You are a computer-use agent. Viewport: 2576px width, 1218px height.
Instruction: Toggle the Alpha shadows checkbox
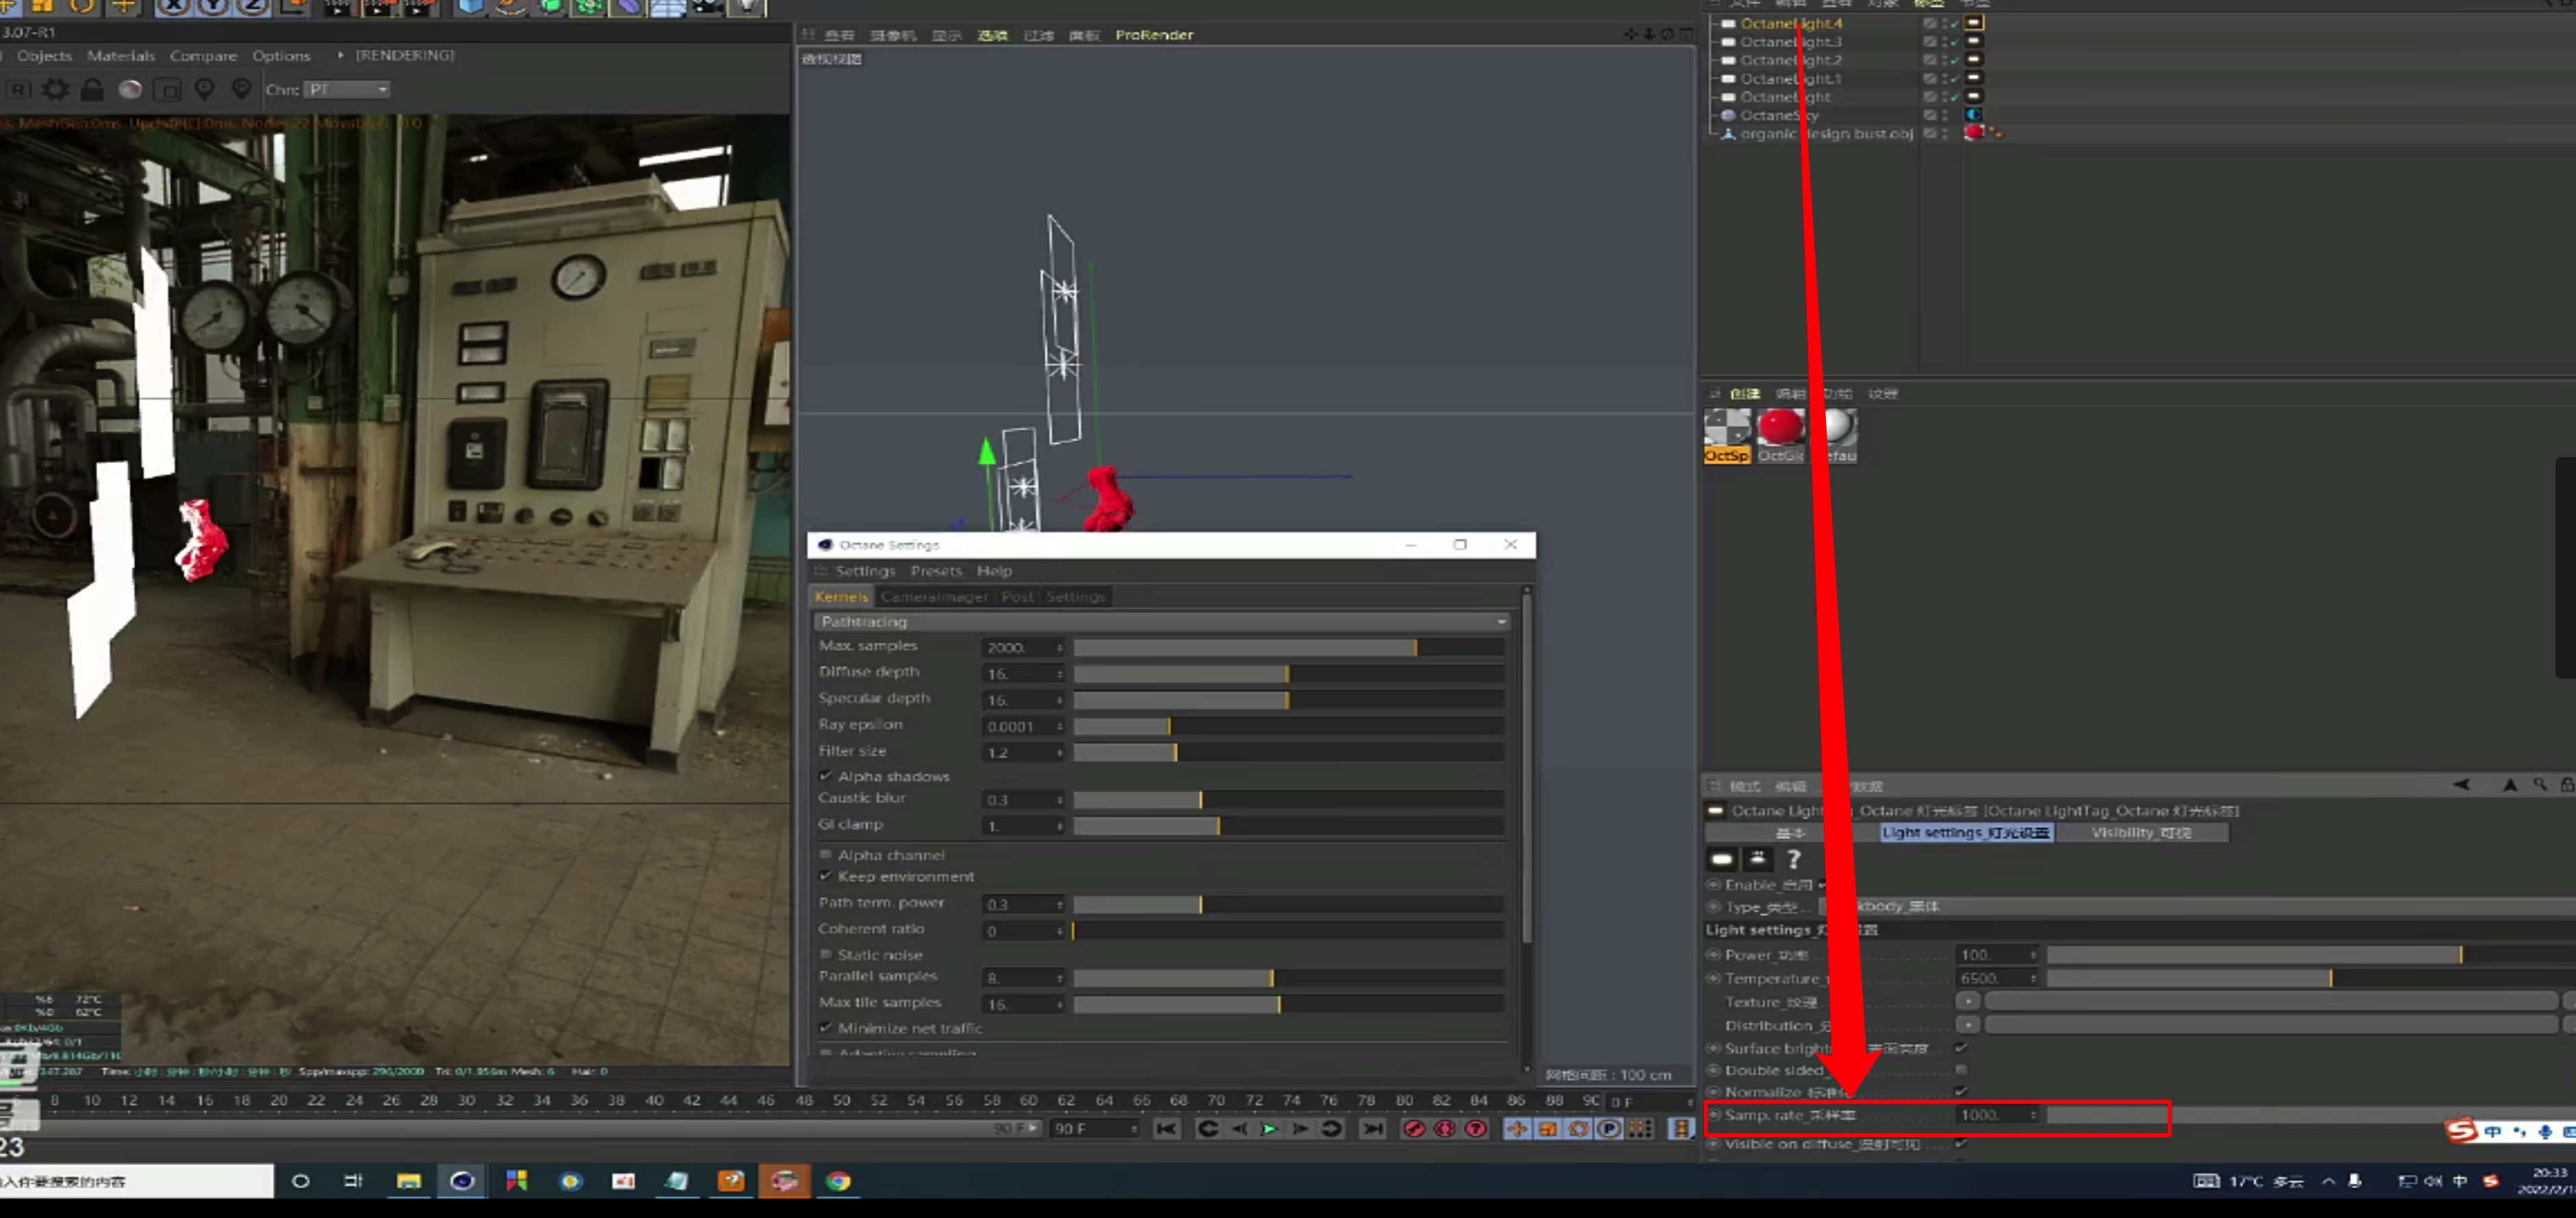tap(826, 776)
